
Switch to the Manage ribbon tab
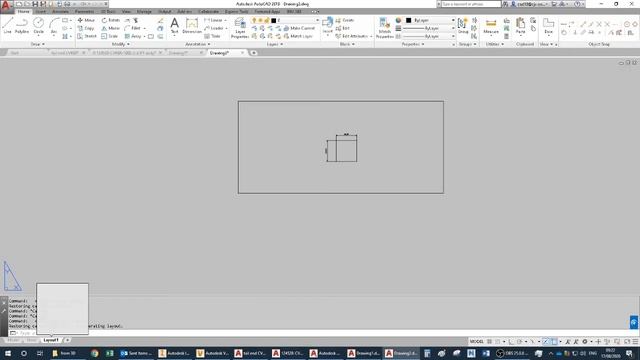click(x=144, y=11)
